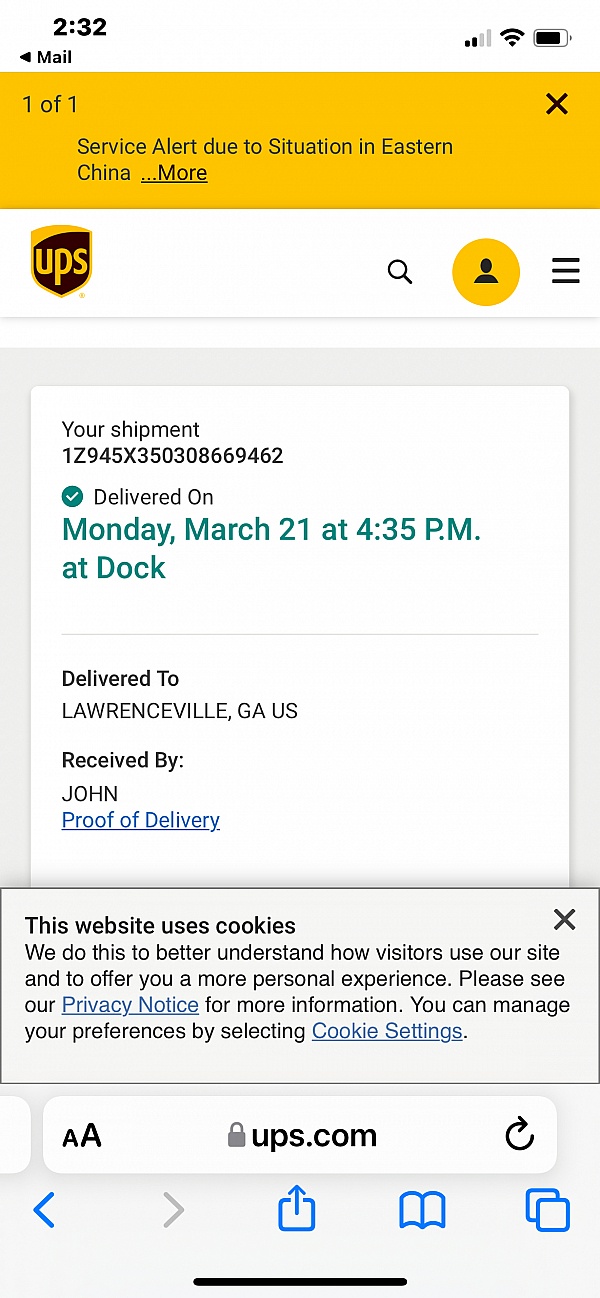
Task: Open the yellow user account button
Action: (x=486, y=272)
